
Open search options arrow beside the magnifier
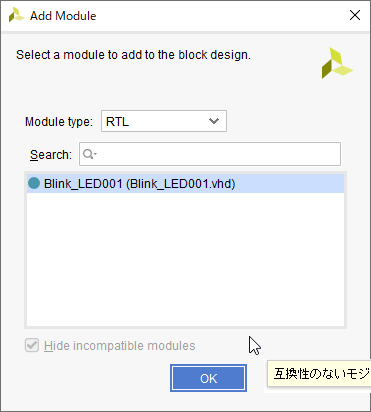[95, 154]
